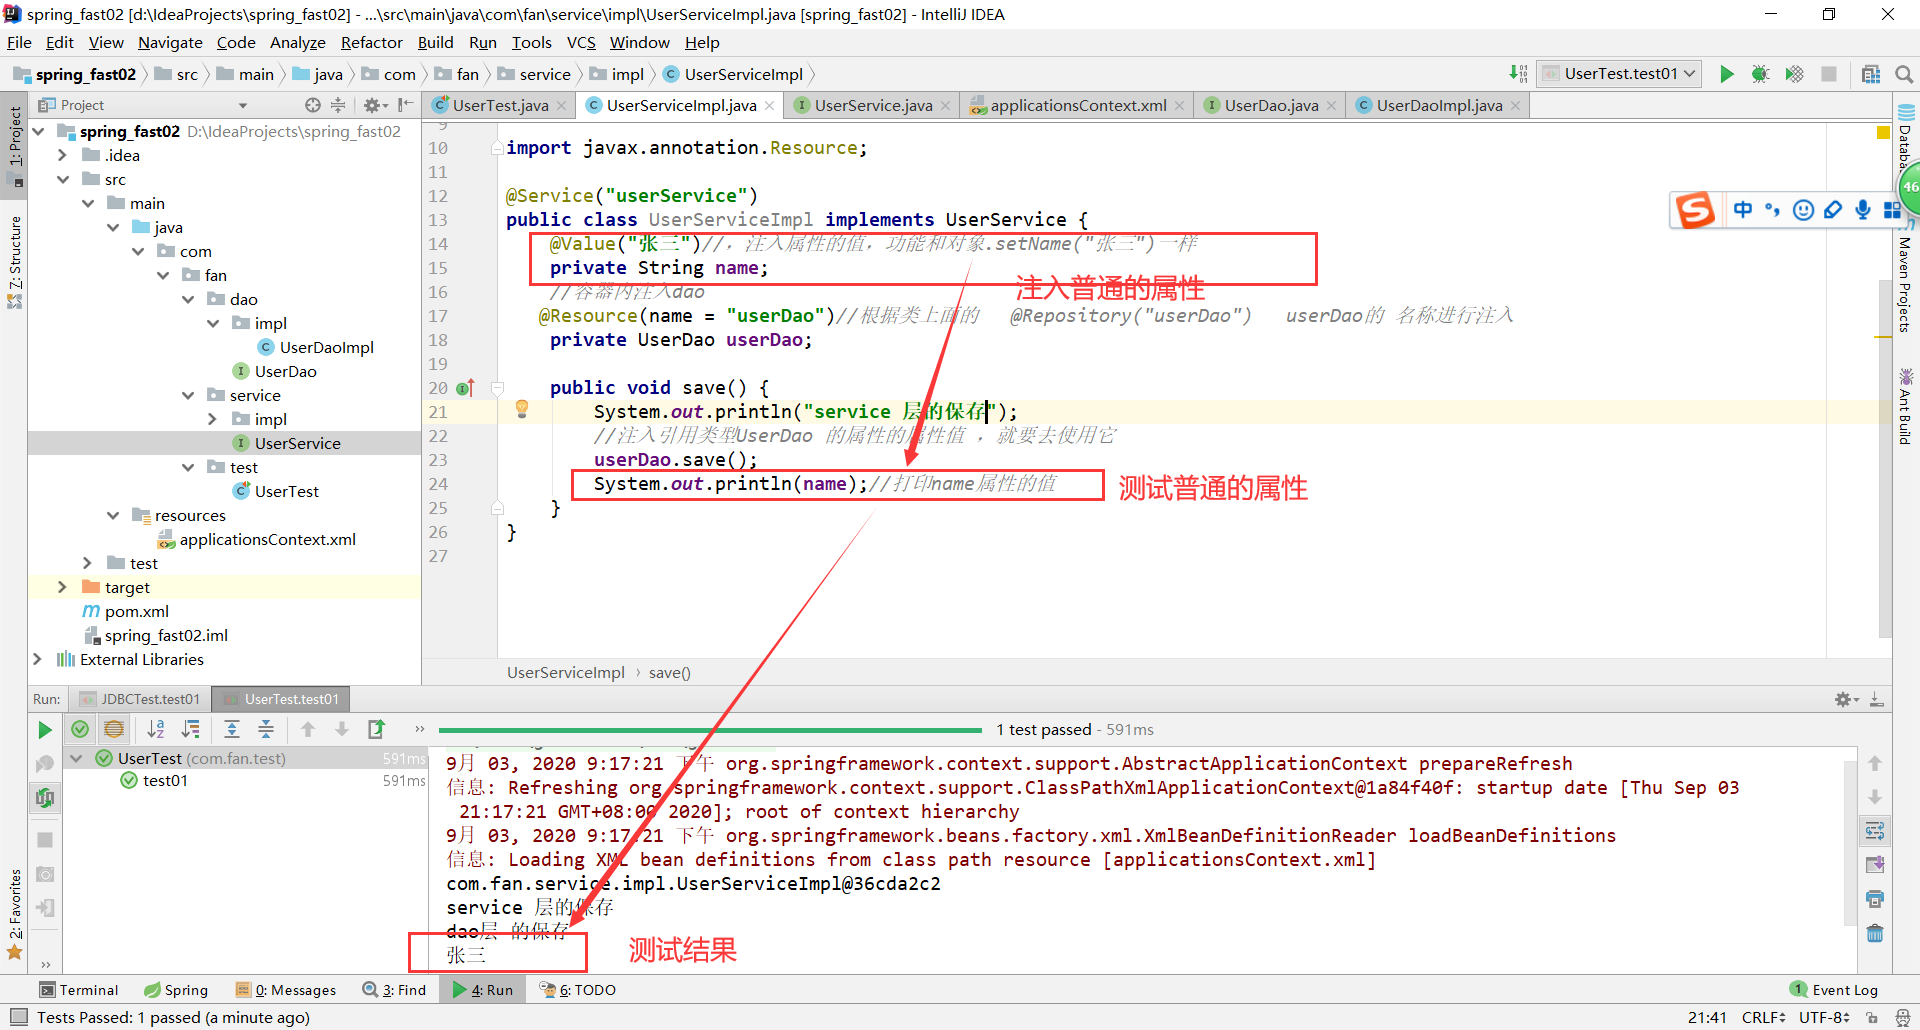1920x1030 pixels.
Task: Open the Terminal tool window
Action: click(78, 990)
